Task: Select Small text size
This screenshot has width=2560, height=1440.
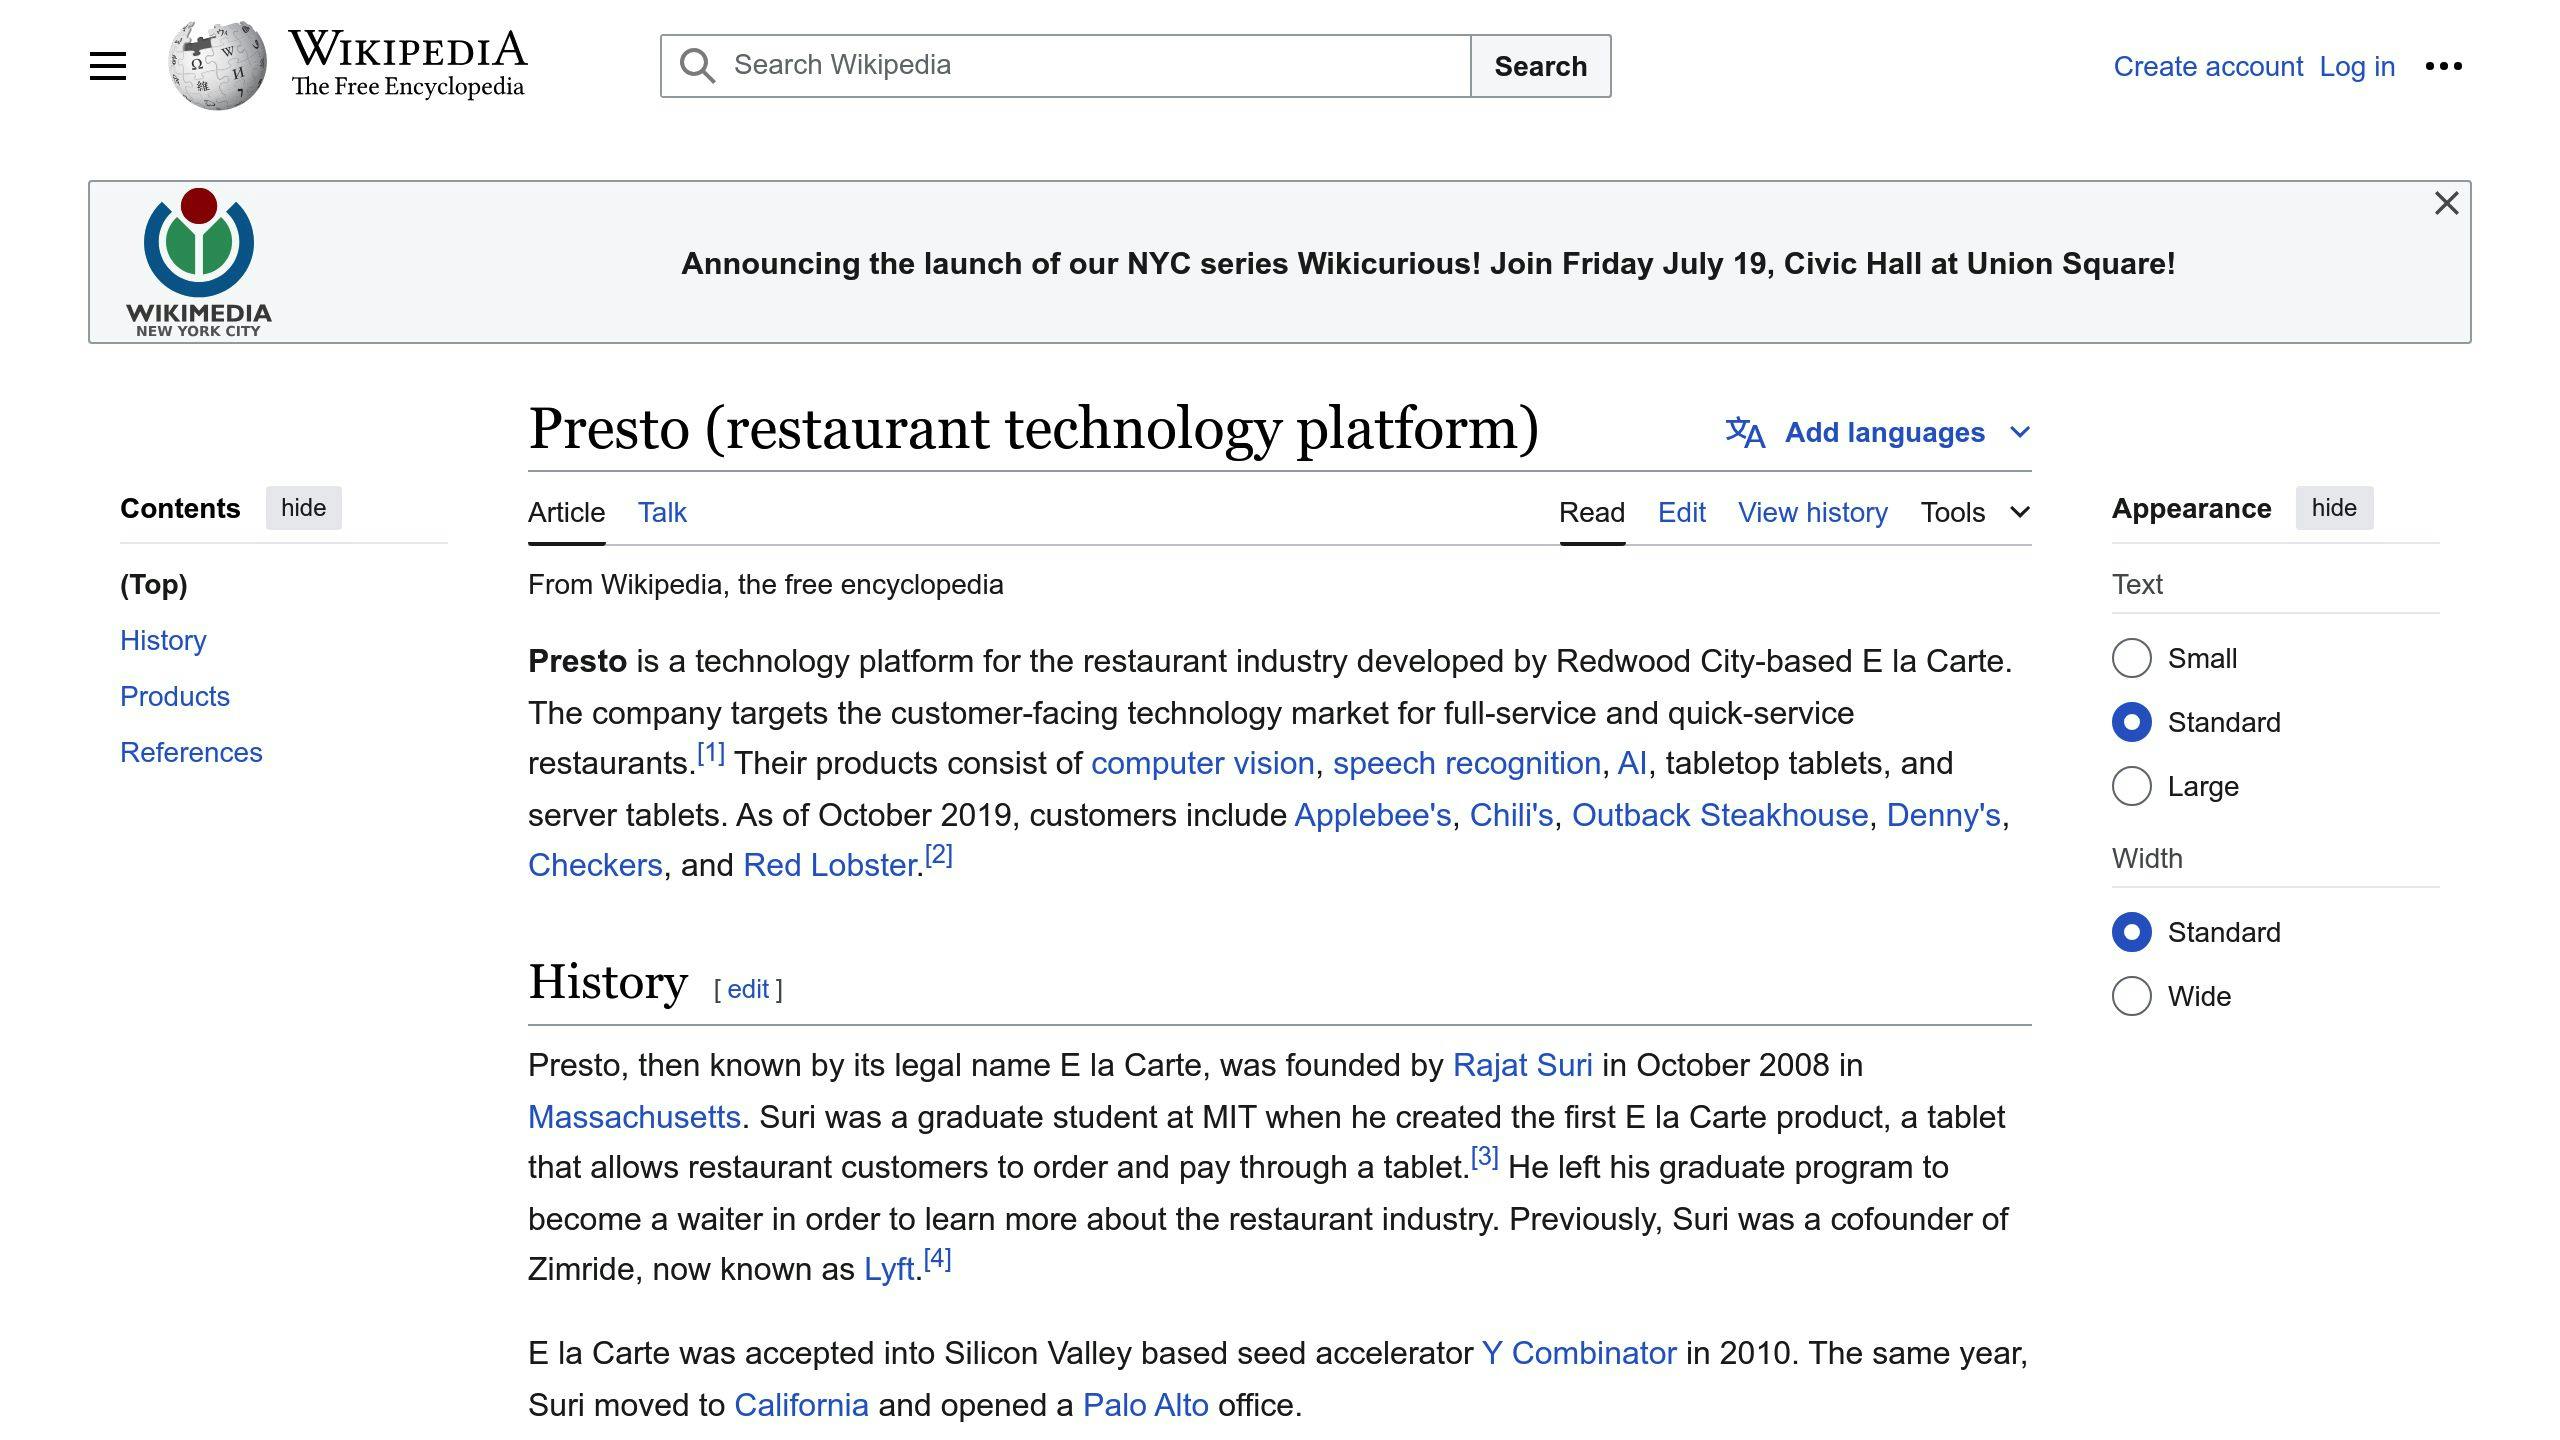Action: coord(2131,658)
